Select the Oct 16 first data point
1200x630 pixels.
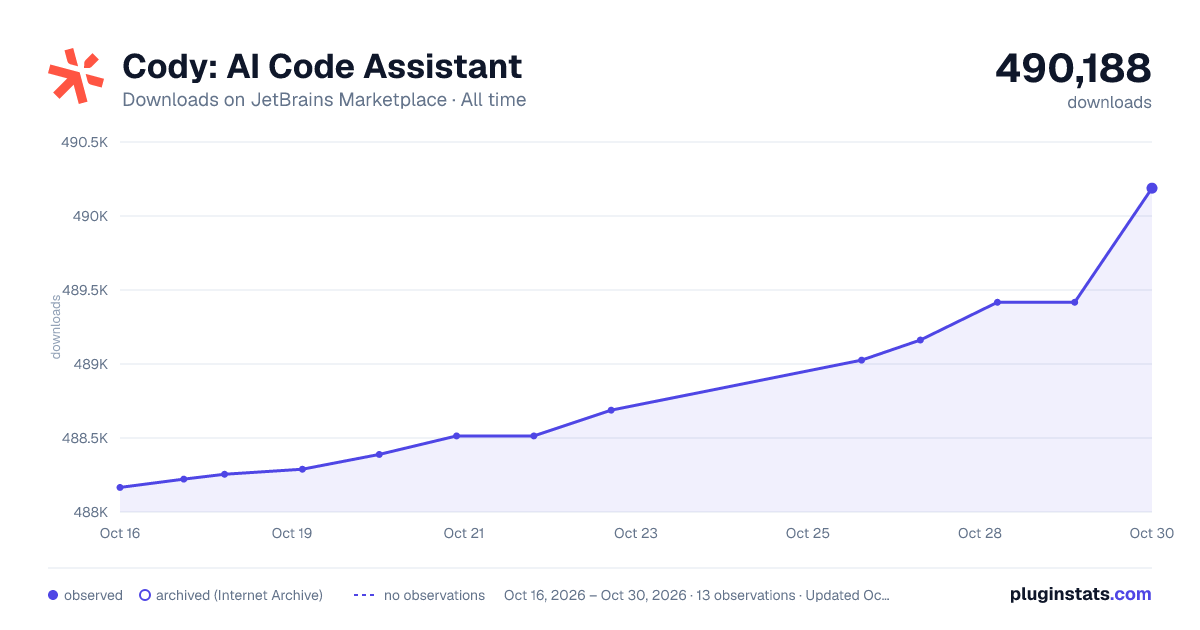(120, 487)
